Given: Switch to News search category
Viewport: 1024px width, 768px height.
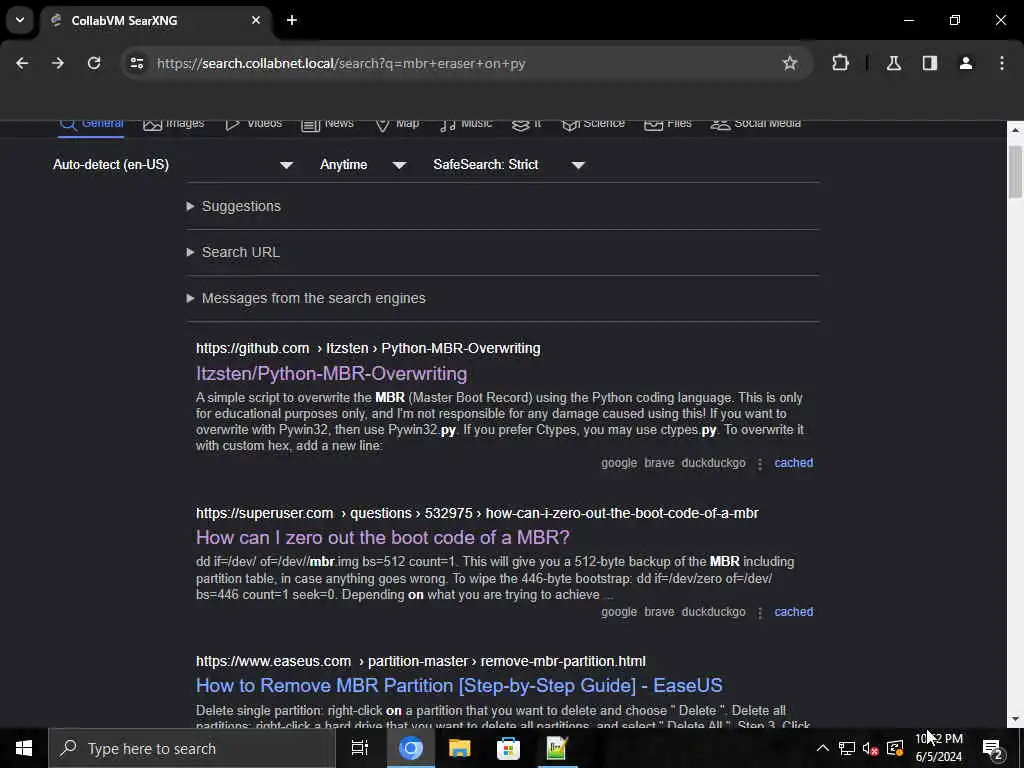Looking at the screenshot, I should (328, 123).
